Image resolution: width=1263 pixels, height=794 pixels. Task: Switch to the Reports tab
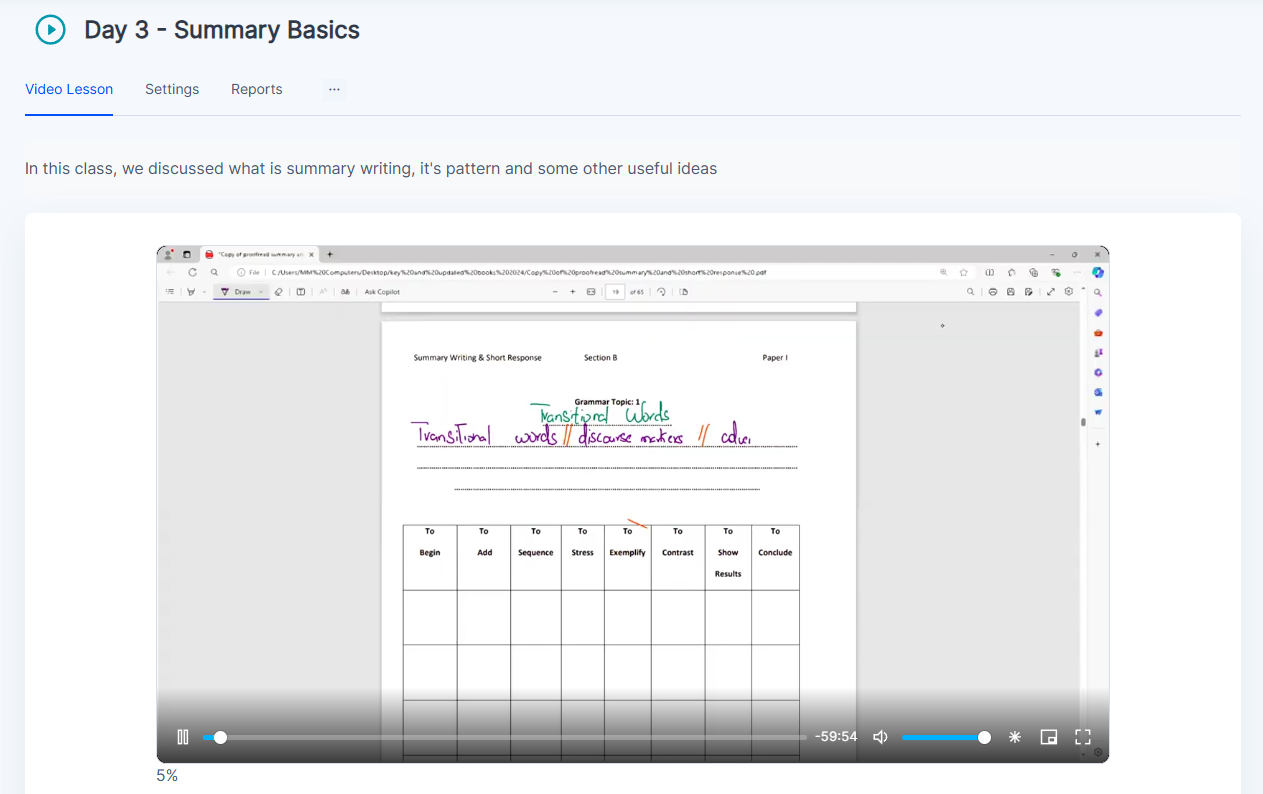[257, 89]
